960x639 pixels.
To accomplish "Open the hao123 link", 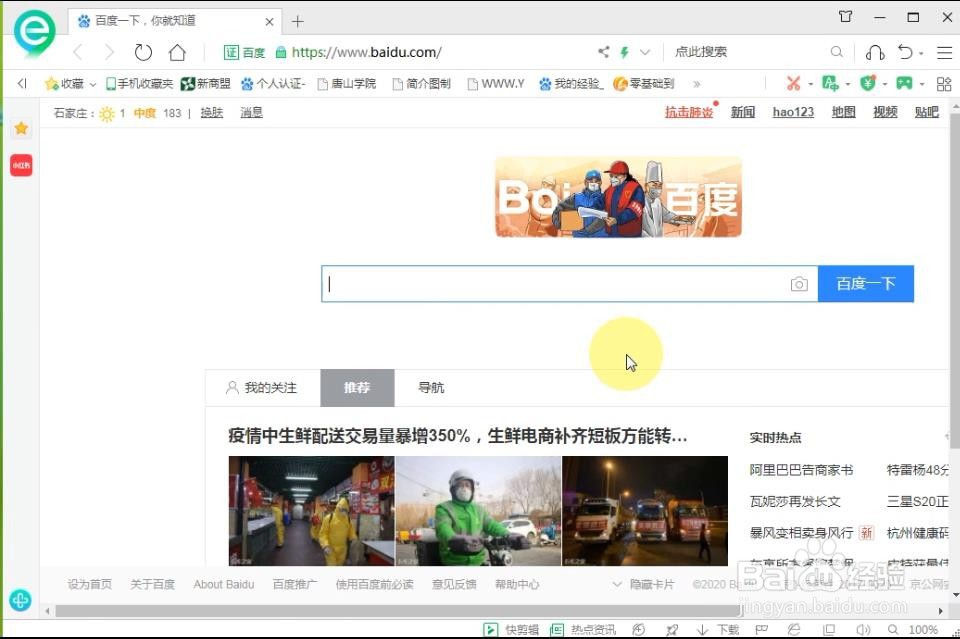I will pos(793,112).
